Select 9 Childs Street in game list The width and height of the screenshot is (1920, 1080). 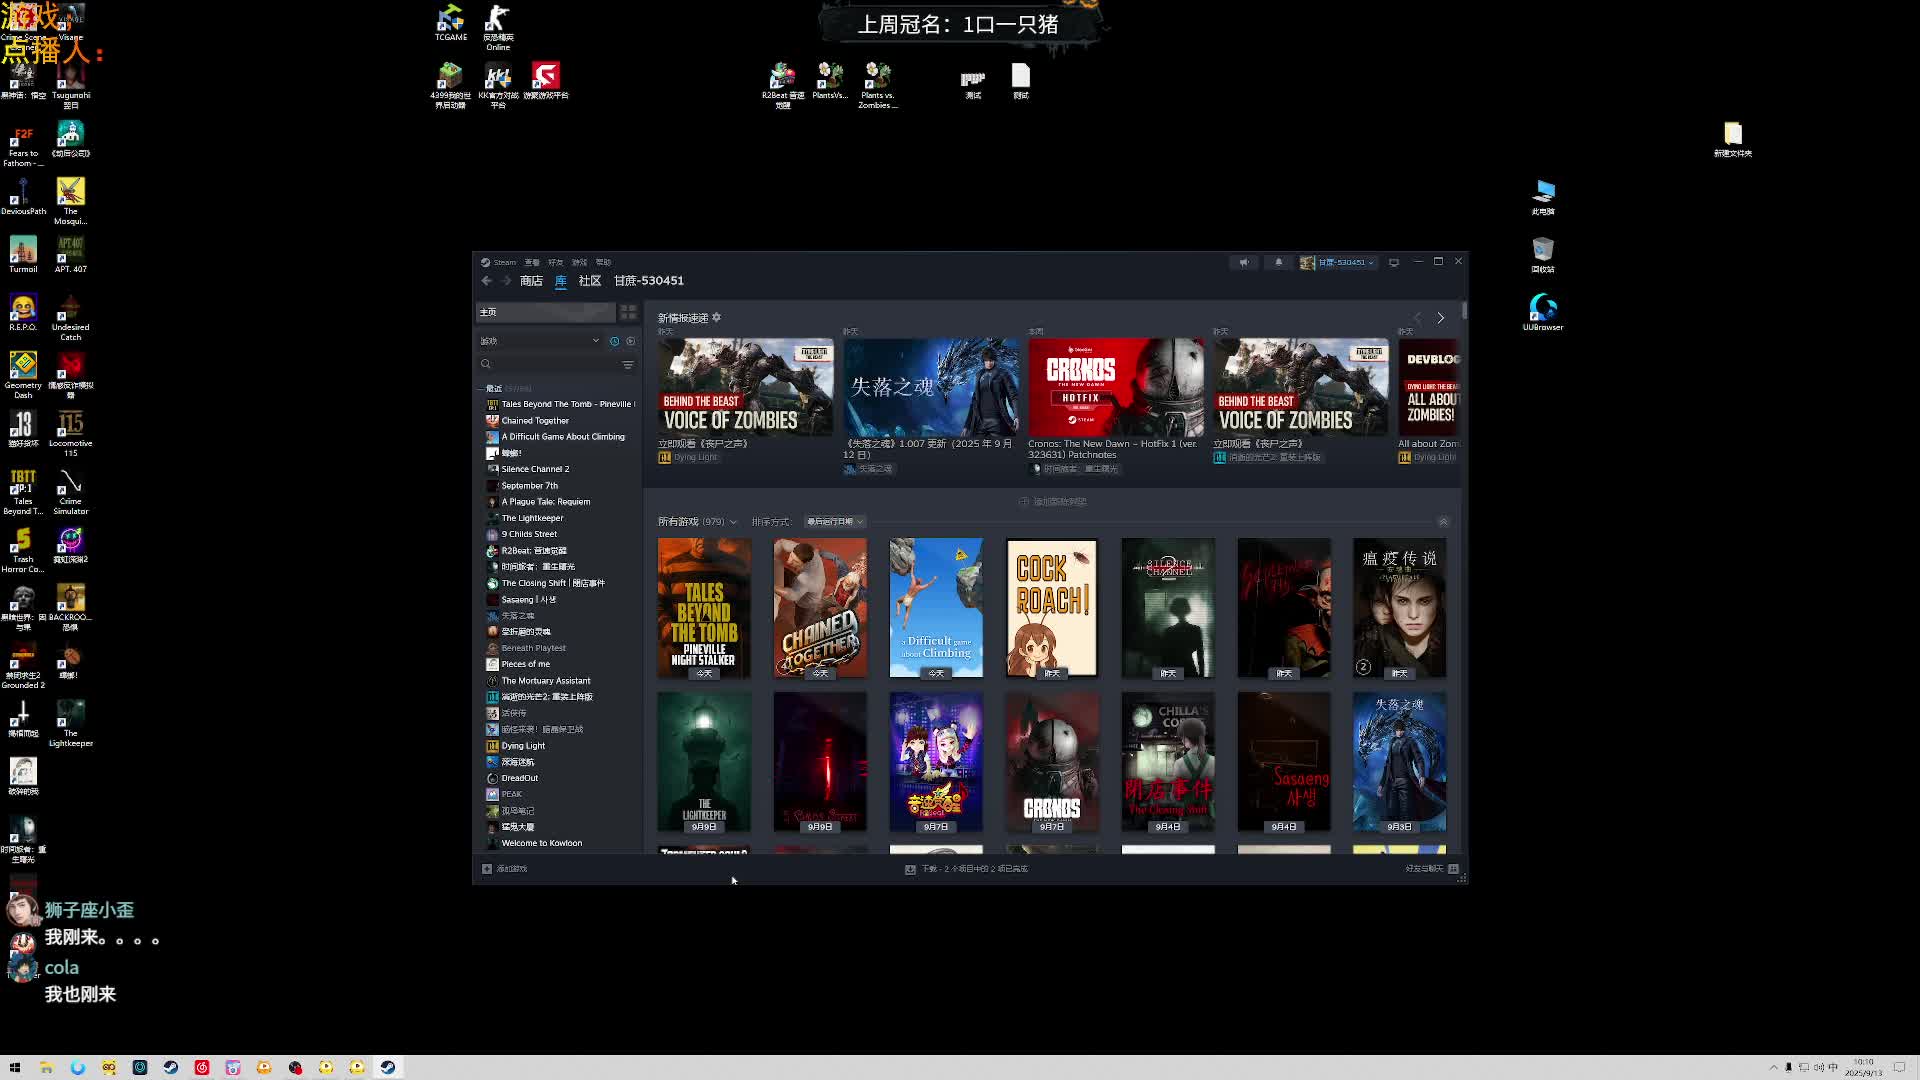point(529,534)
